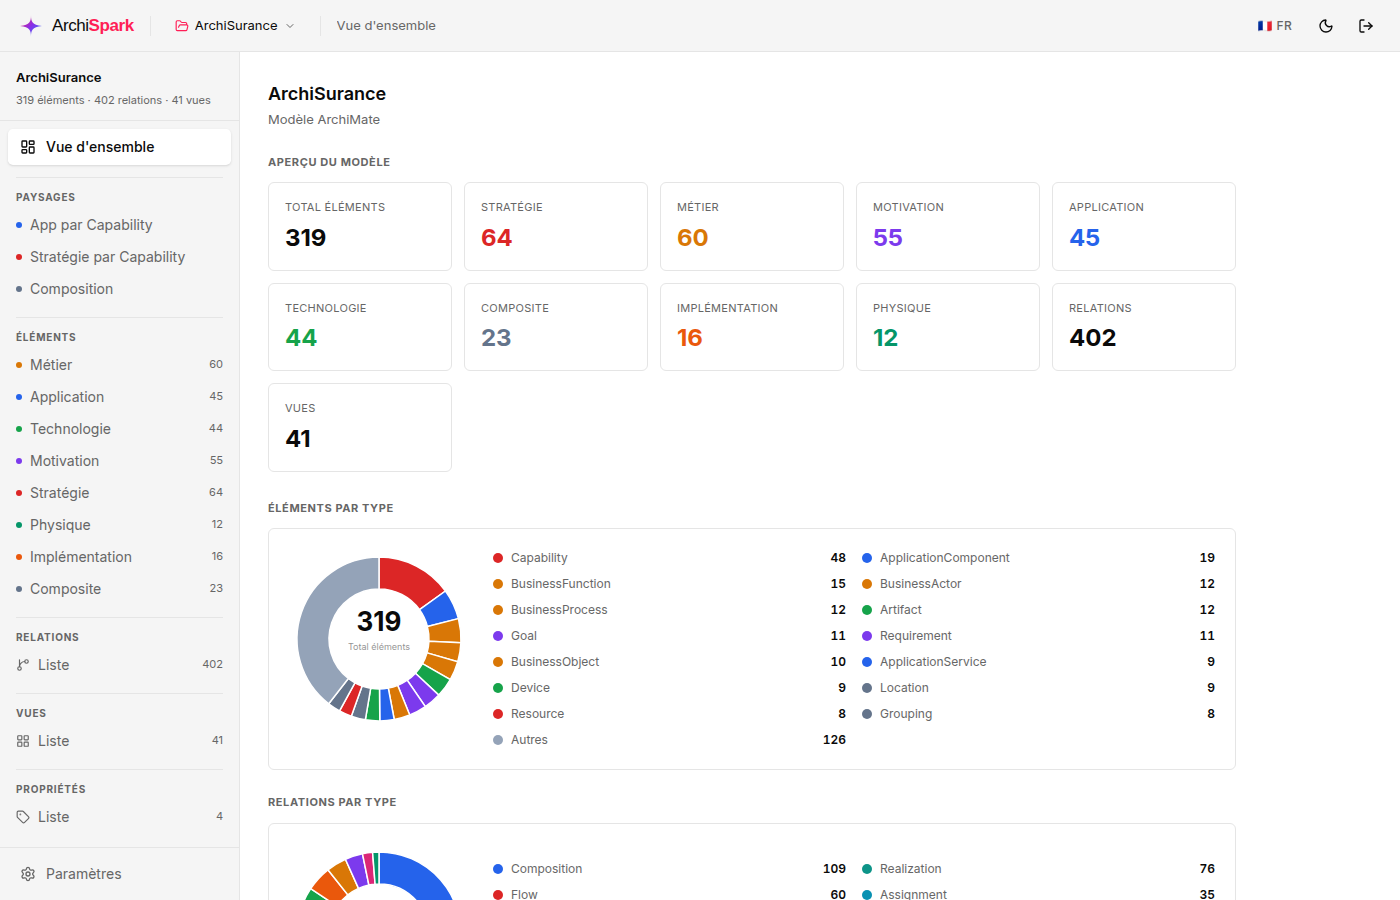Click Realization in relations legend
The height and width of the screenshot is (900, 1400).
tap(1038, 869)
